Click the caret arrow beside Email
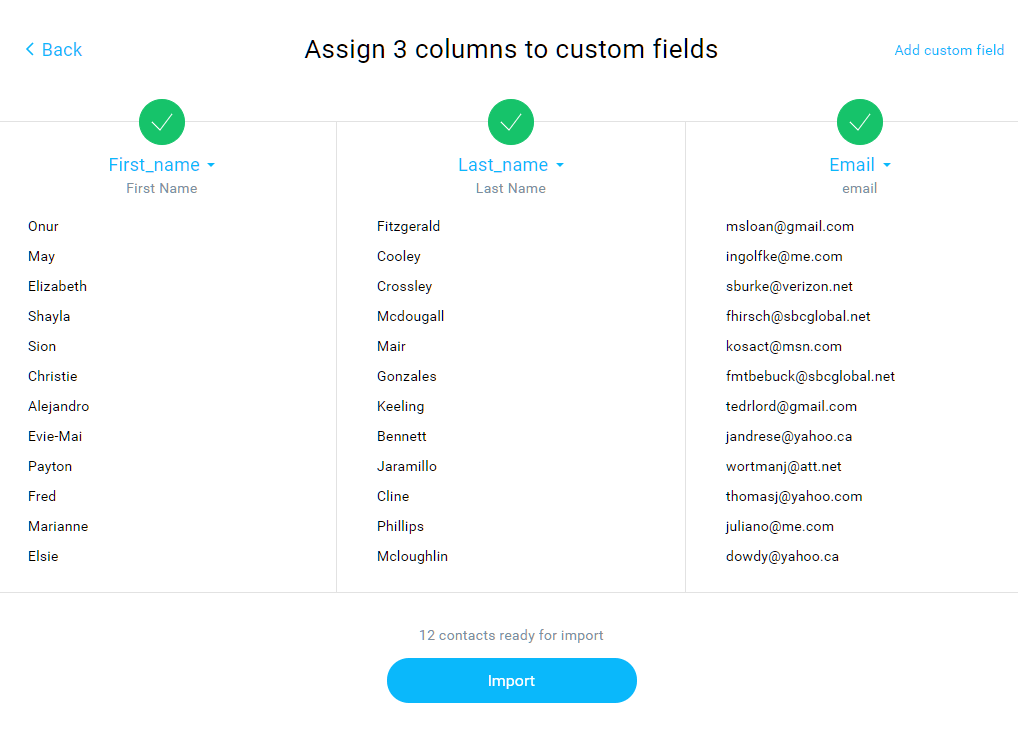The width and height of the screenshot is (1018, 731). pyautogui.click(x=887, y=166)
